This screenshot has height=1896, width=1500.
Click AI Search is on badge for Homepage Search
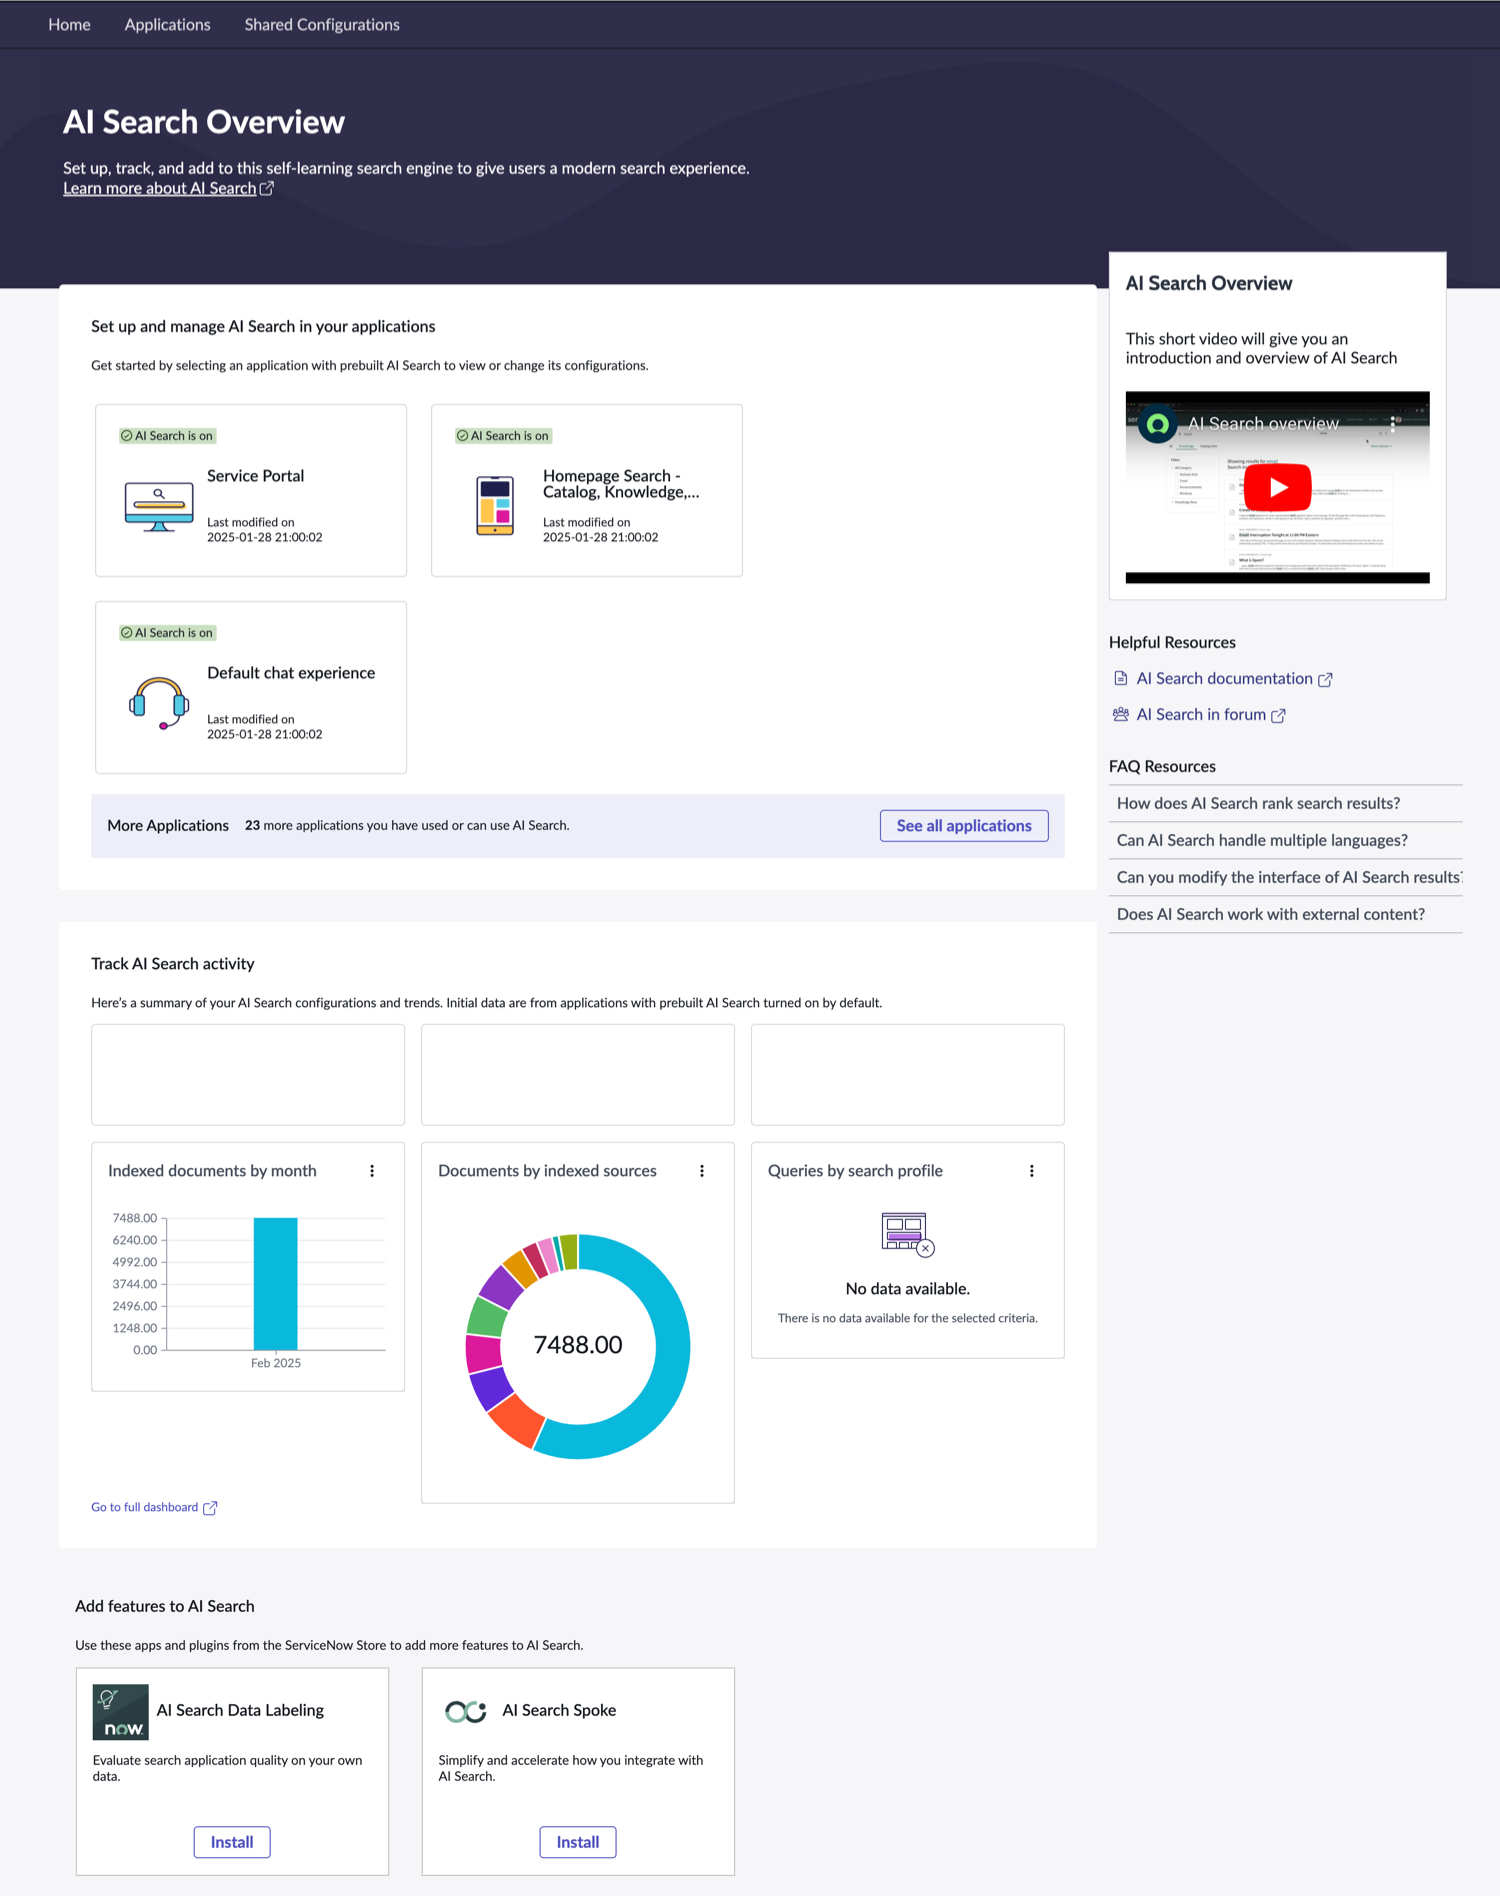pyautogui.click(x=503, y=436)
